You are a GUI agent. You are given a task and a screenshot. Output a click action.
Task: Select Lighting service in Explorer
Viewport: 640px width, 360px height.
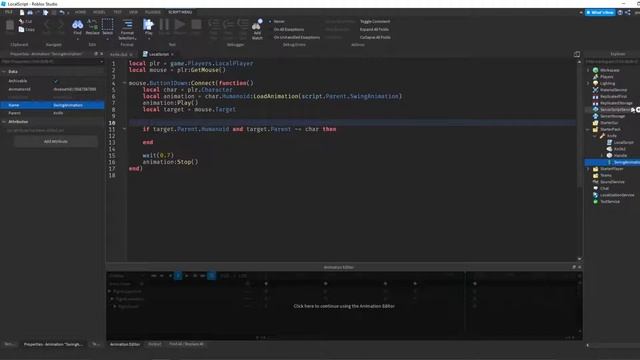click(x=607, y=83)
